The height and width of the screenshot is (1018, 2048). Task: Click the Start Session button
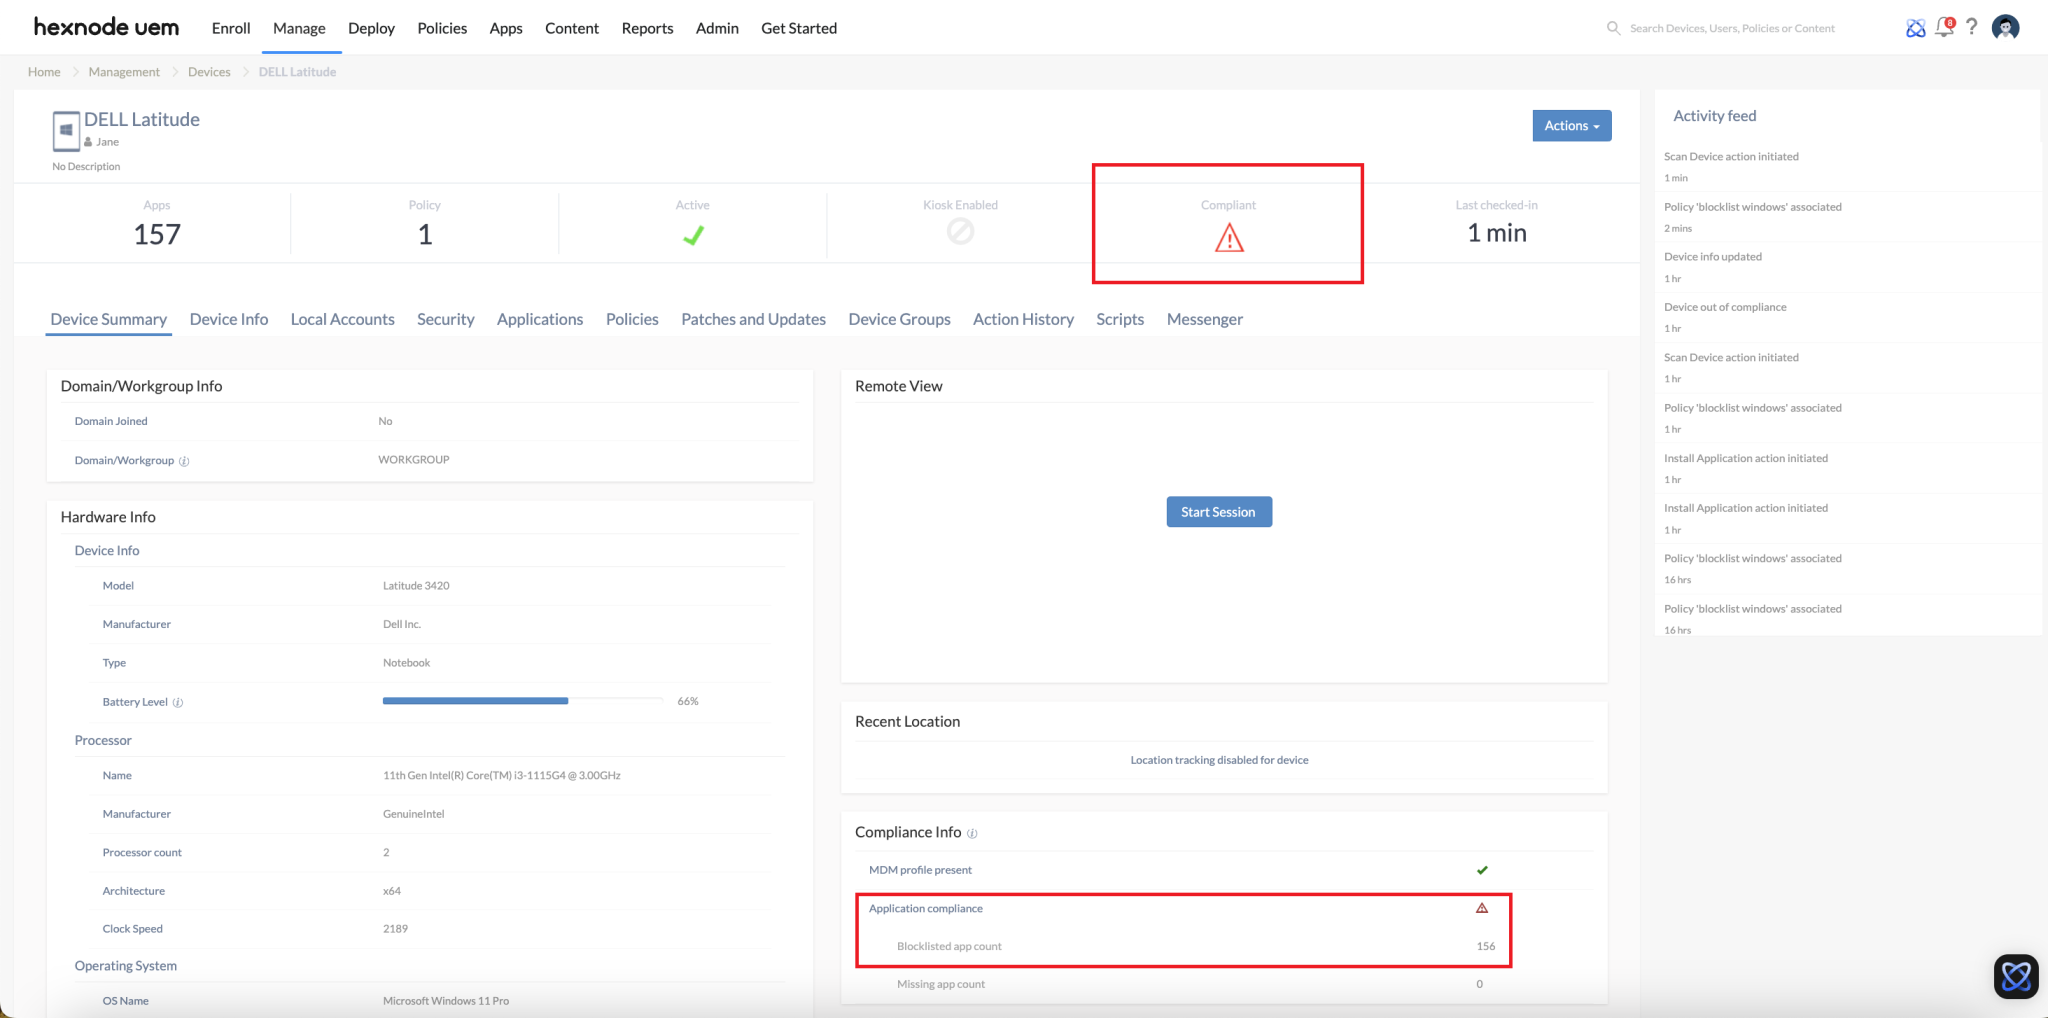1218,511
